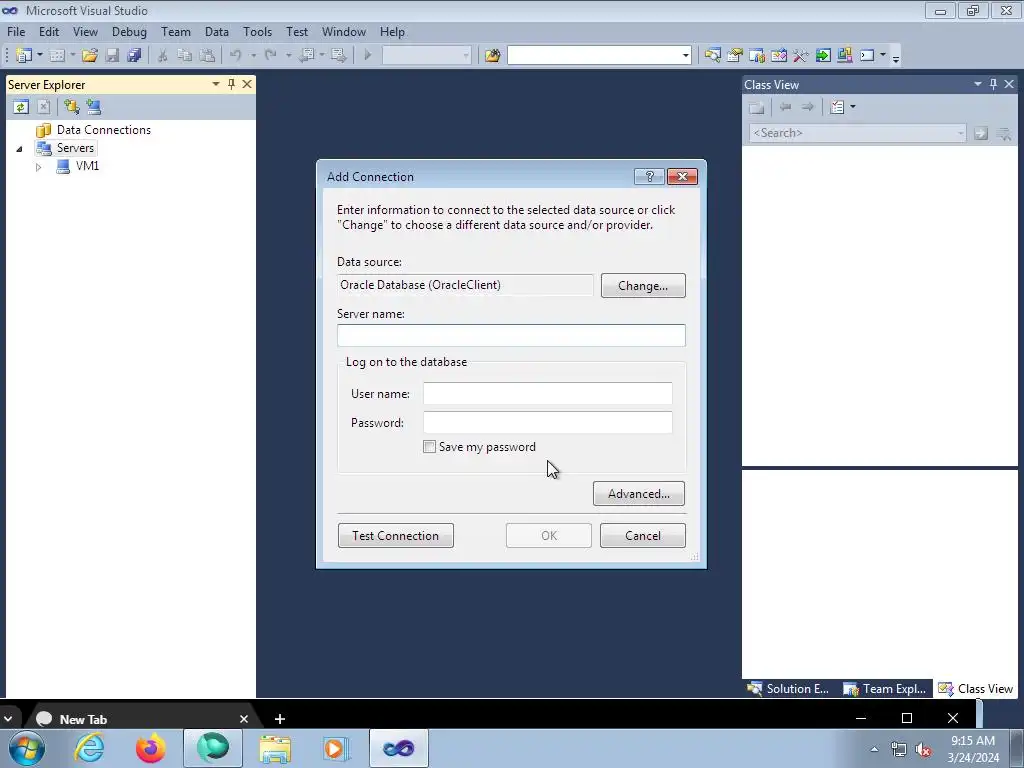Open Properties Window from the toolbar icon
This screenshot has height=768, width=1024.
point(735,56)
